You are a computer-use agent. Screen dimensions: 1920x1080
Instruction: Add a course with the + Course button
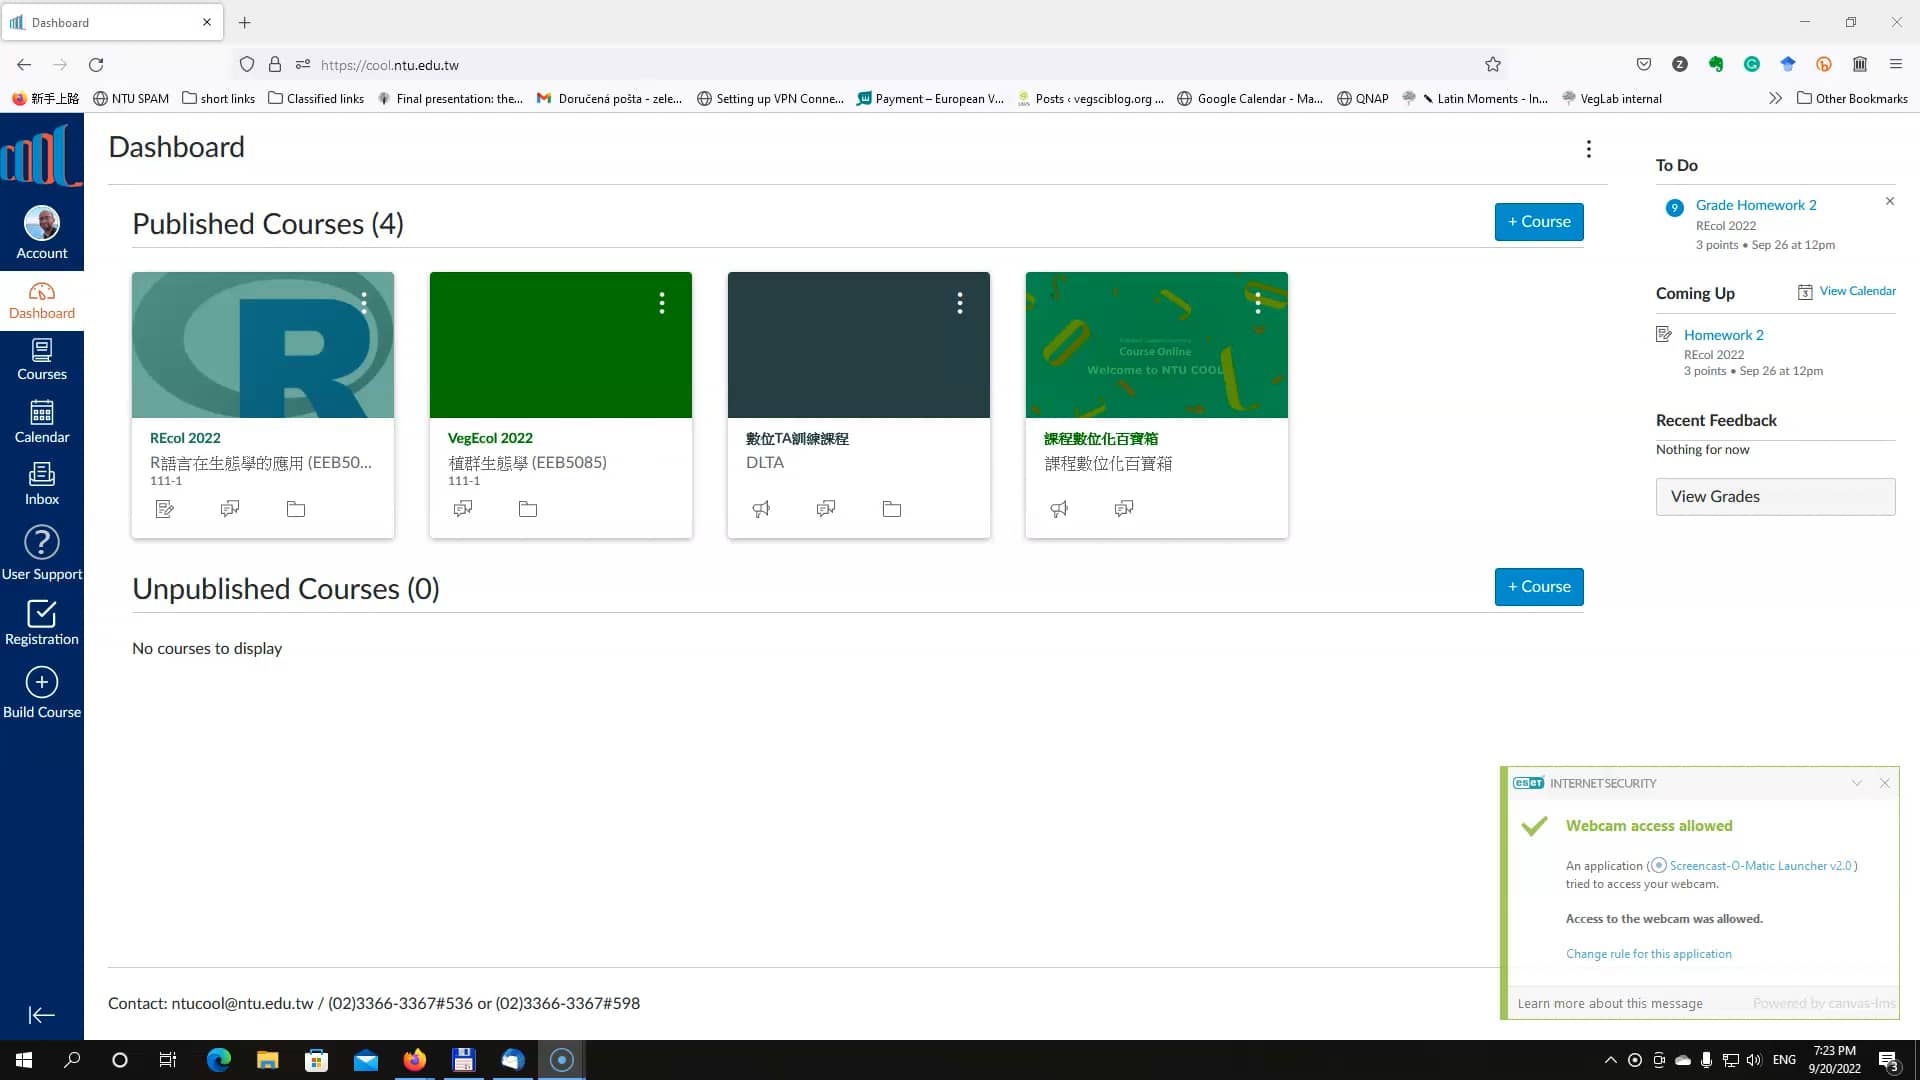point(1538,221)
